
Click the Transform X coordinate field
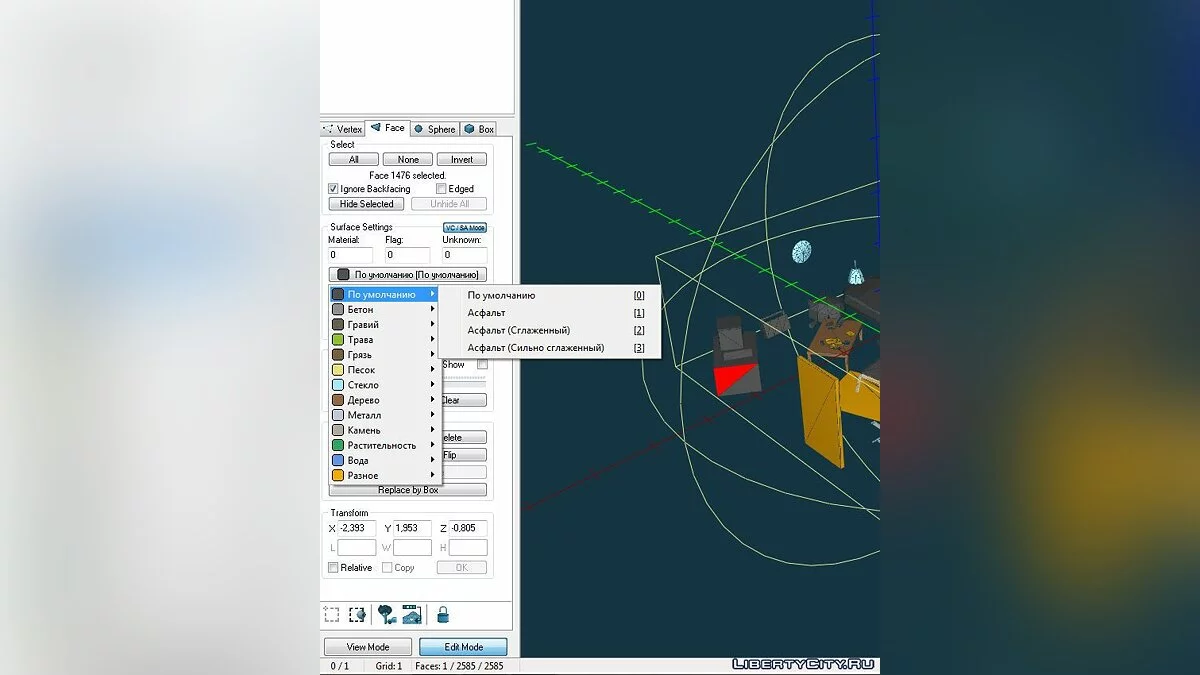point(357,528)
